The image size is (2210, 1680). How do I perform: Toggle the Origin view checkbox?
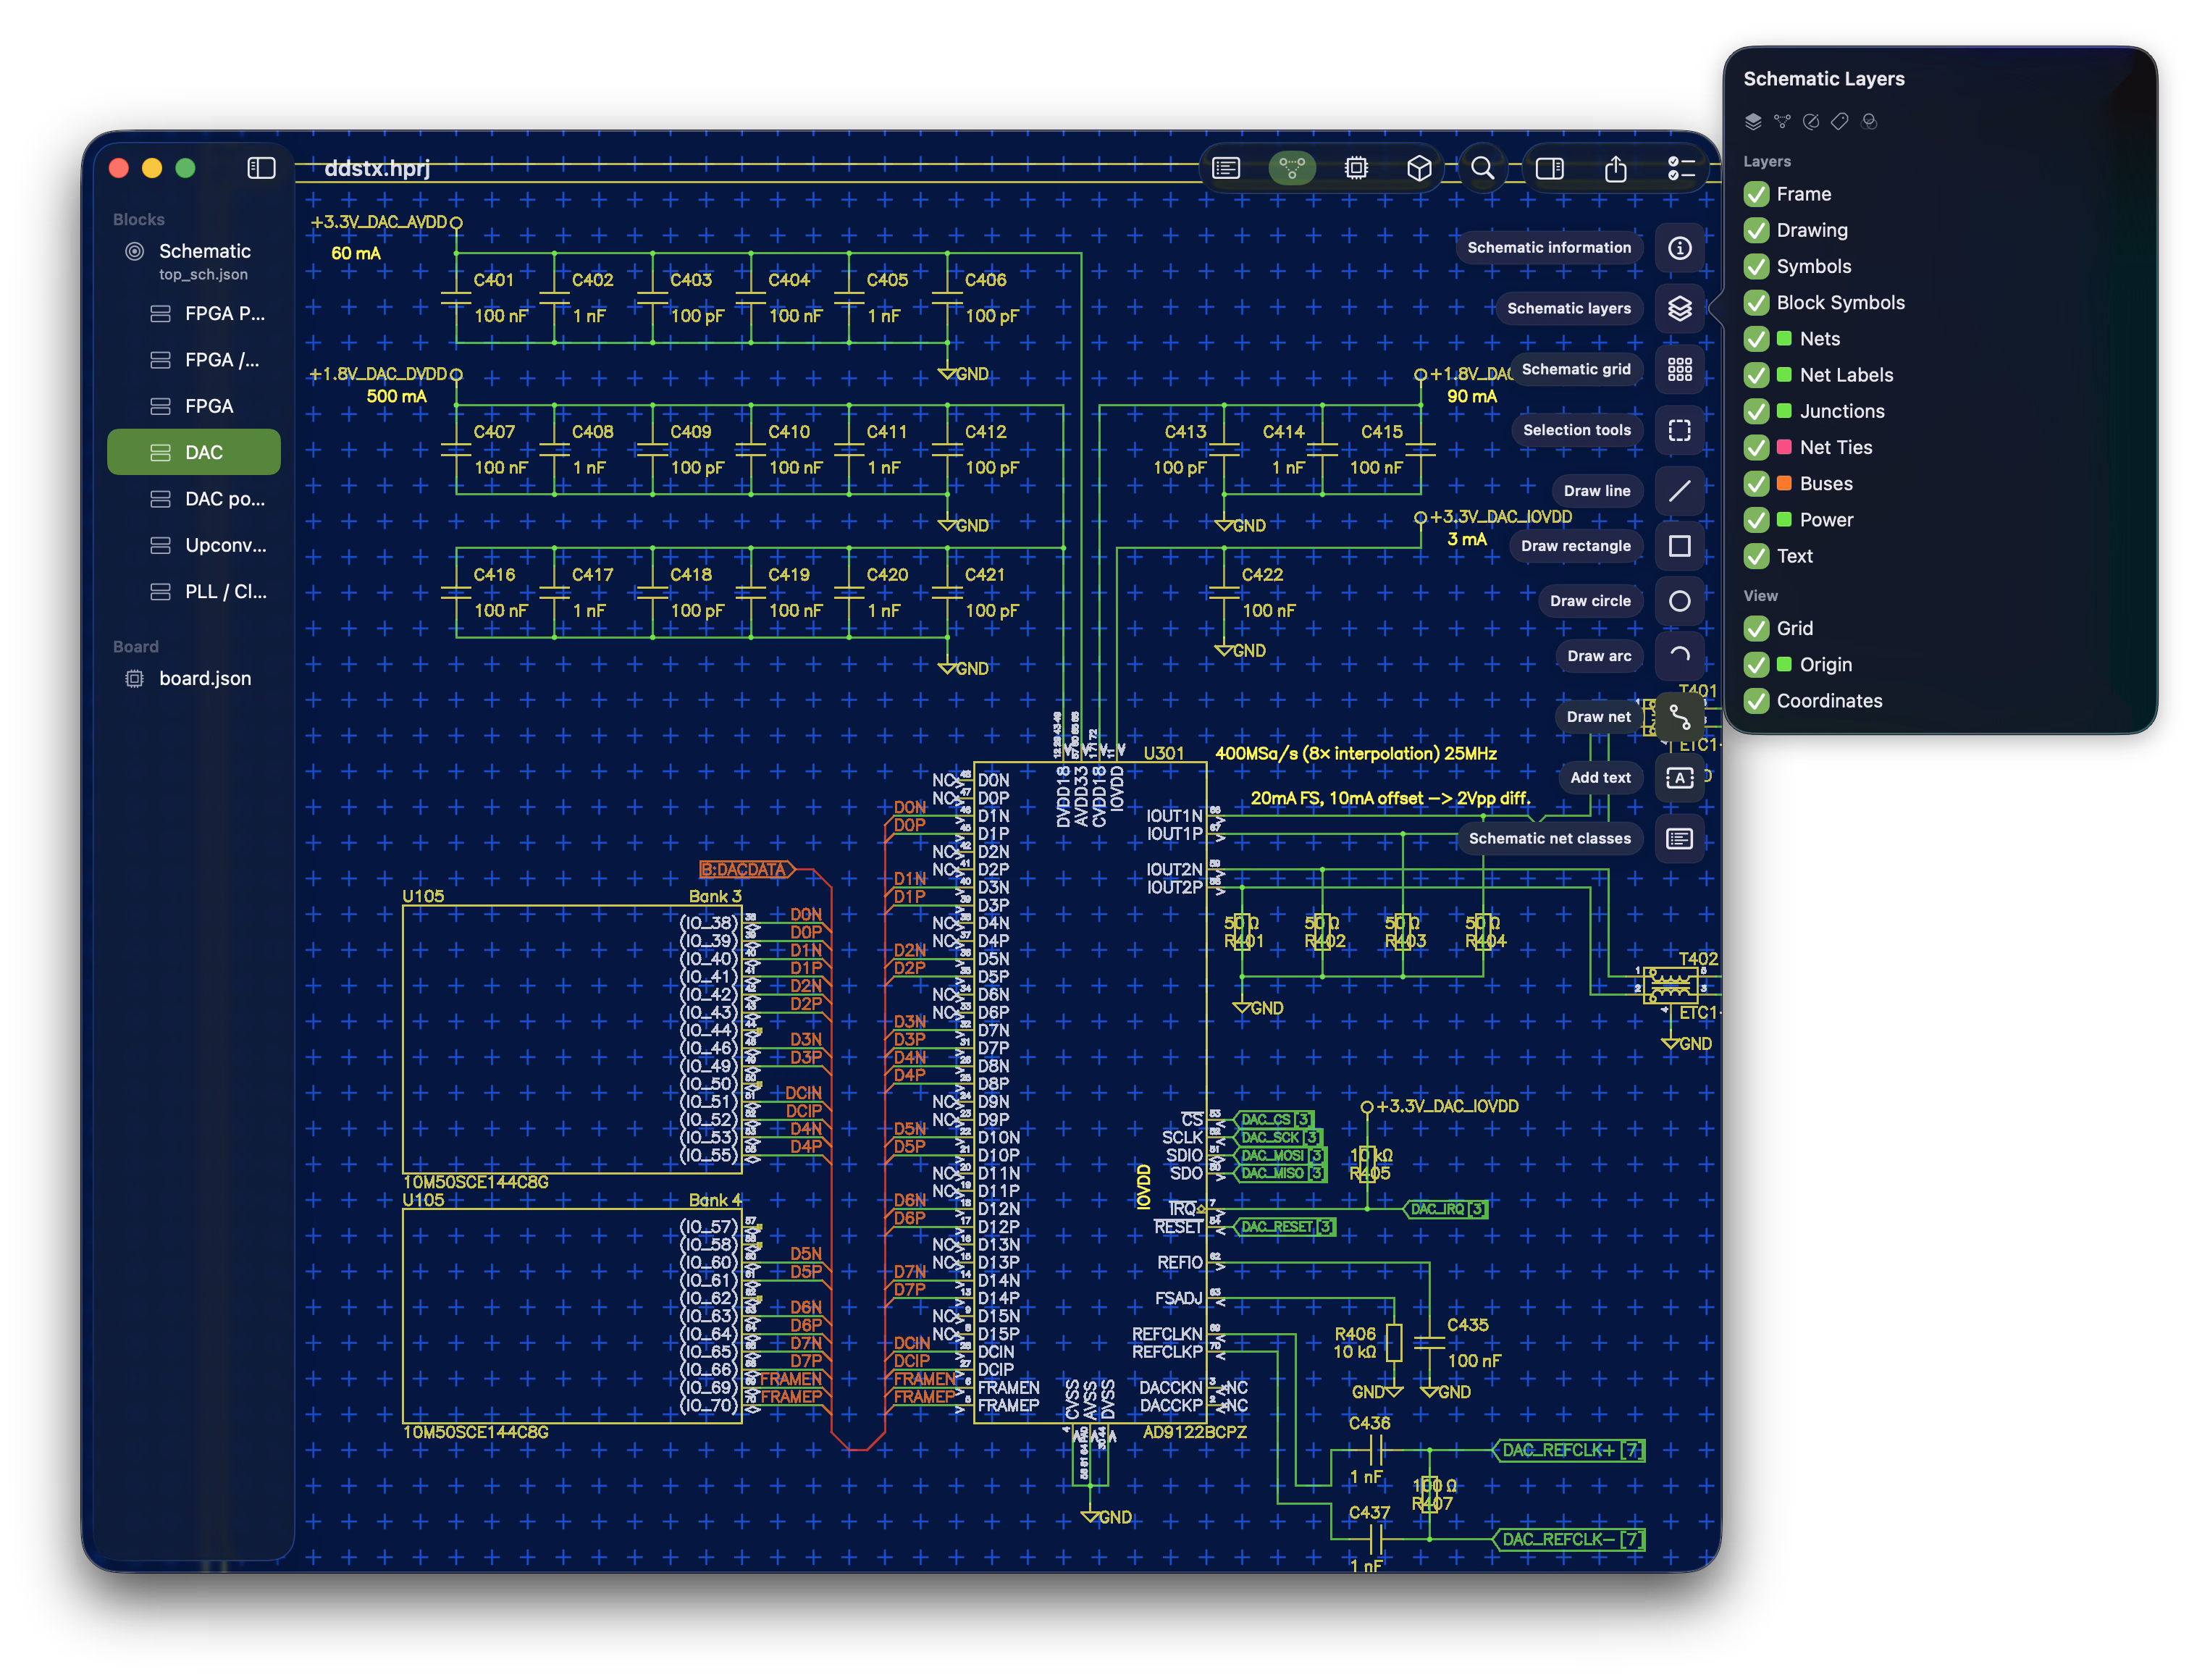[x=1755, y=664]
